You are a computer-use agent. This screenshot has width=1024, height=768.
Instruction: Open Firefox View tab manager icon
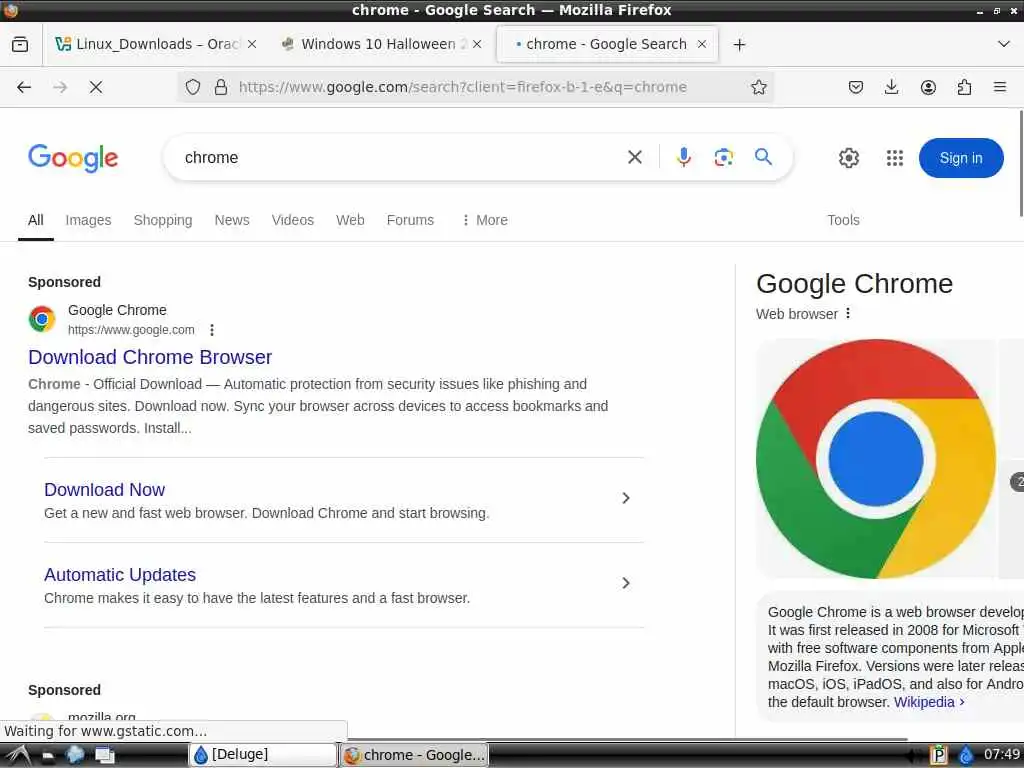pos(20,44)
